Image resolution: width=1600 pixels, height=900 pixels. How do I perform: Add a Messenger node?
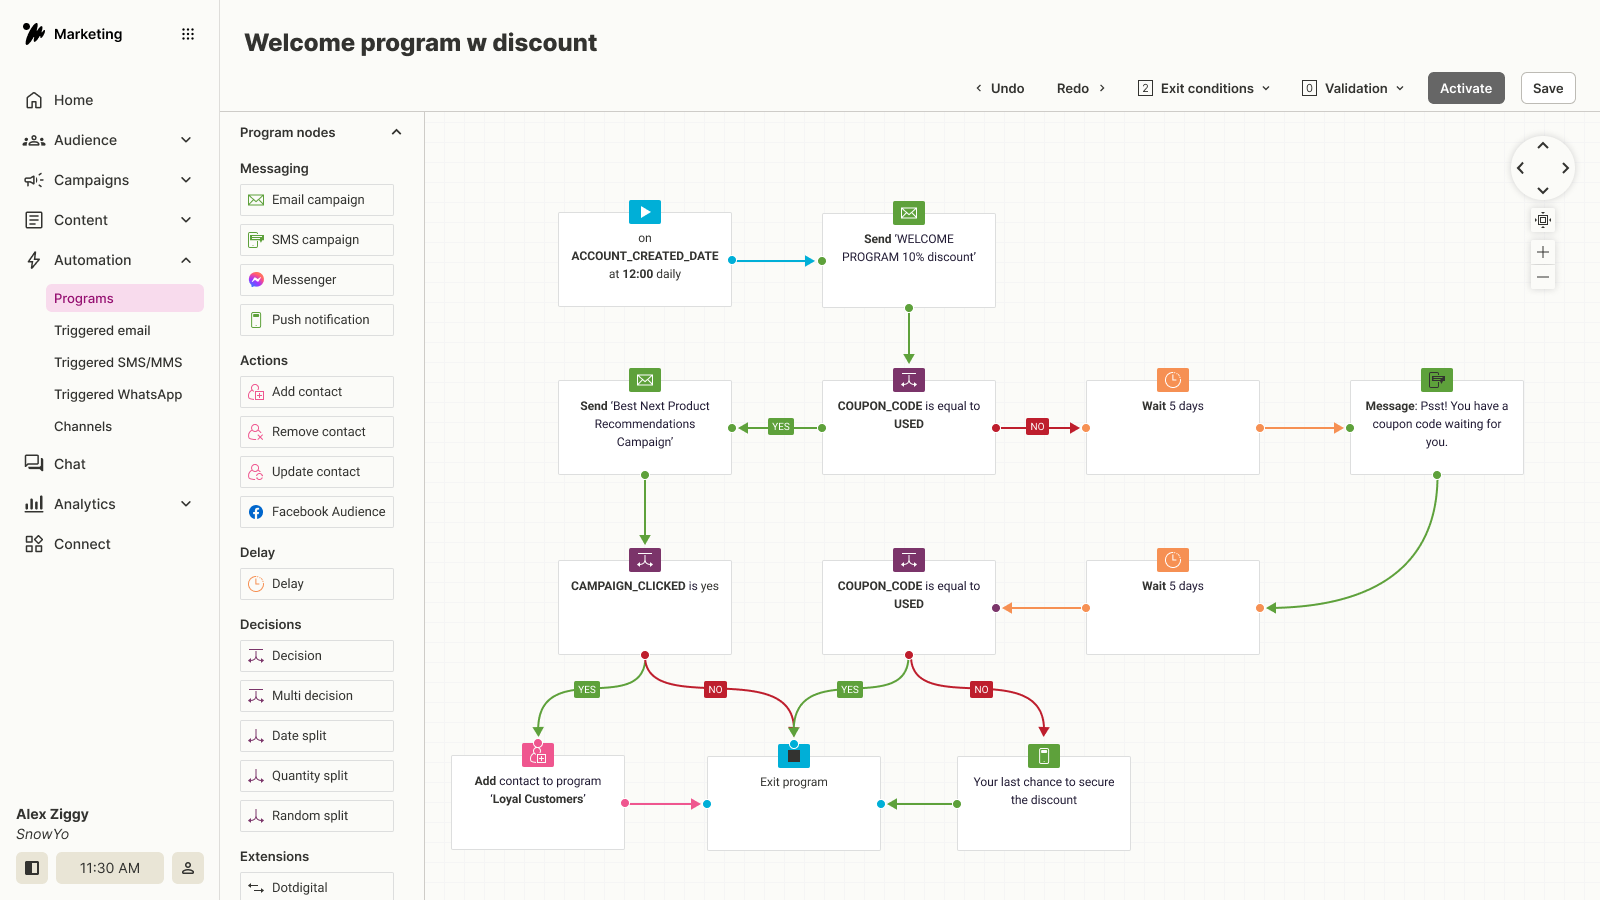point(317,280)
